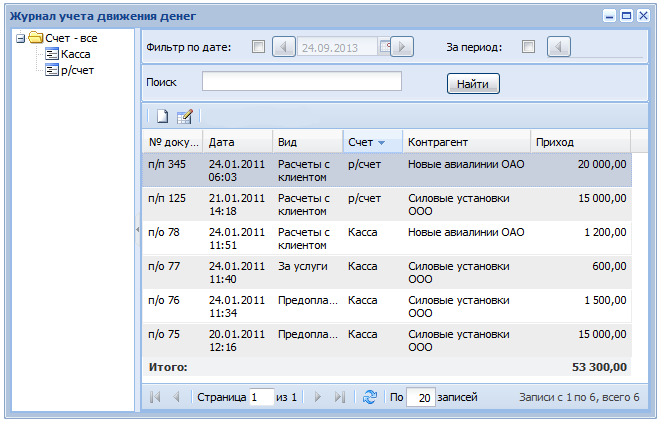
Task: Open the Счет column sort dropdown arrow
Action: click(381, 143)
